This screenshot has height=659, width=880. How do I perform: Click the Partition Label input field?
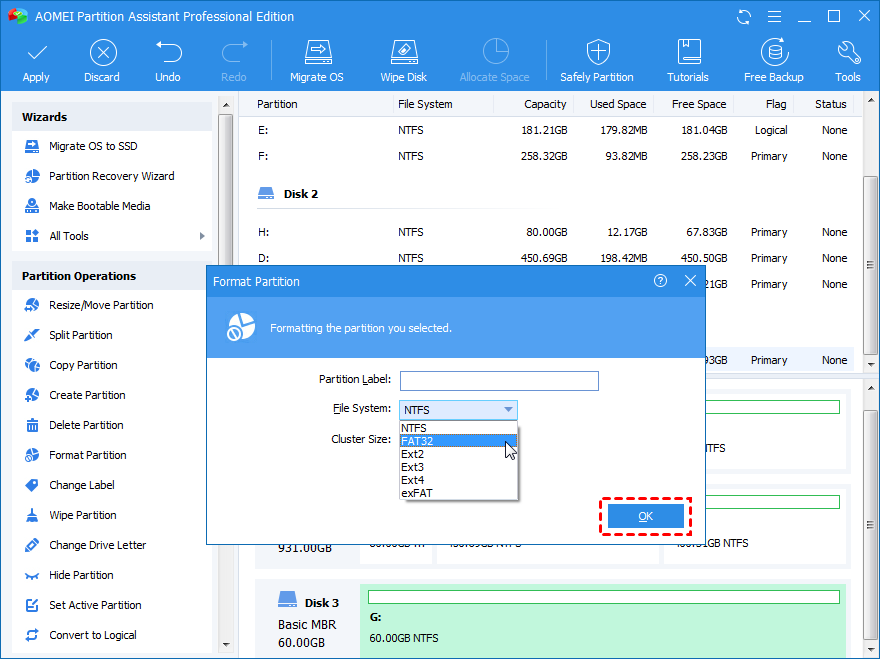[x=499, y=381]
